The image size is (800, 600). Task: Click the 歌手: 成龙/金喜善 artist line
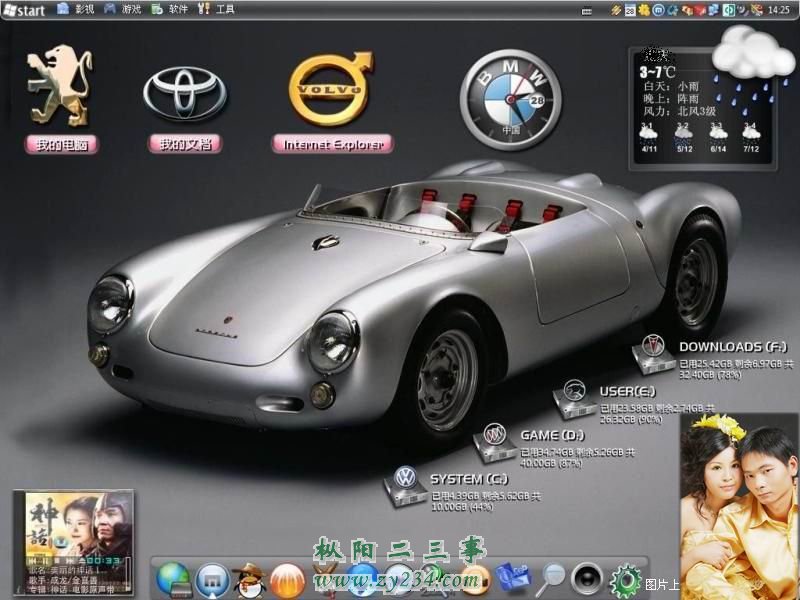click(x=64, y=581)
